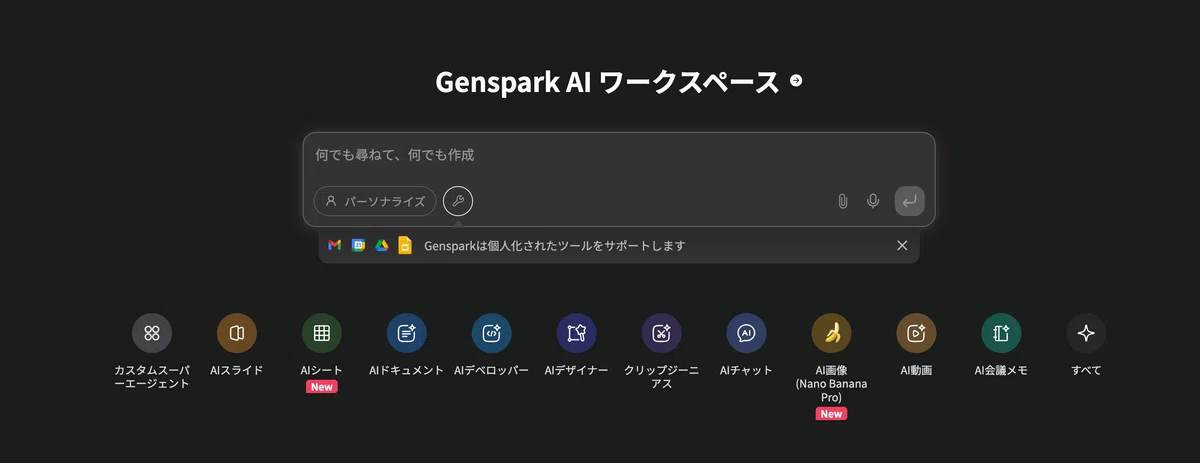Open the すべて sparkle icon
The image size is (1200, 463).
pos(1086,333)
